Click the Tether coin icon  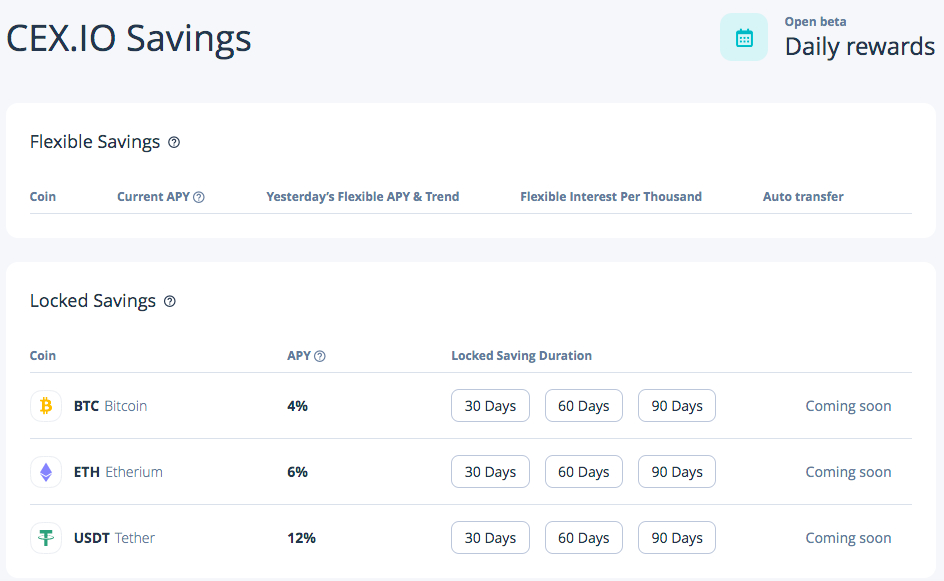tap(46, 538)
